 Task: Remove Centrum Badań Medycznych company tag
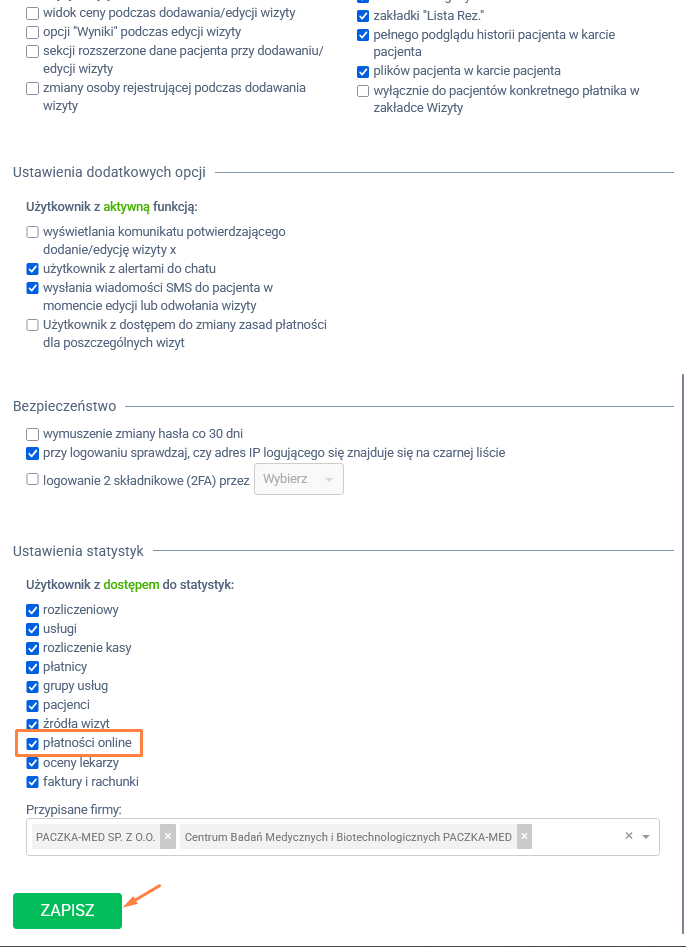[x=524, y=837]
